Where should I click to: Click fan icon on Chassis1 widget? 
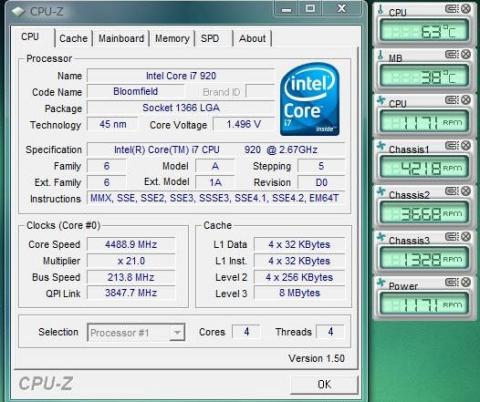381,146
